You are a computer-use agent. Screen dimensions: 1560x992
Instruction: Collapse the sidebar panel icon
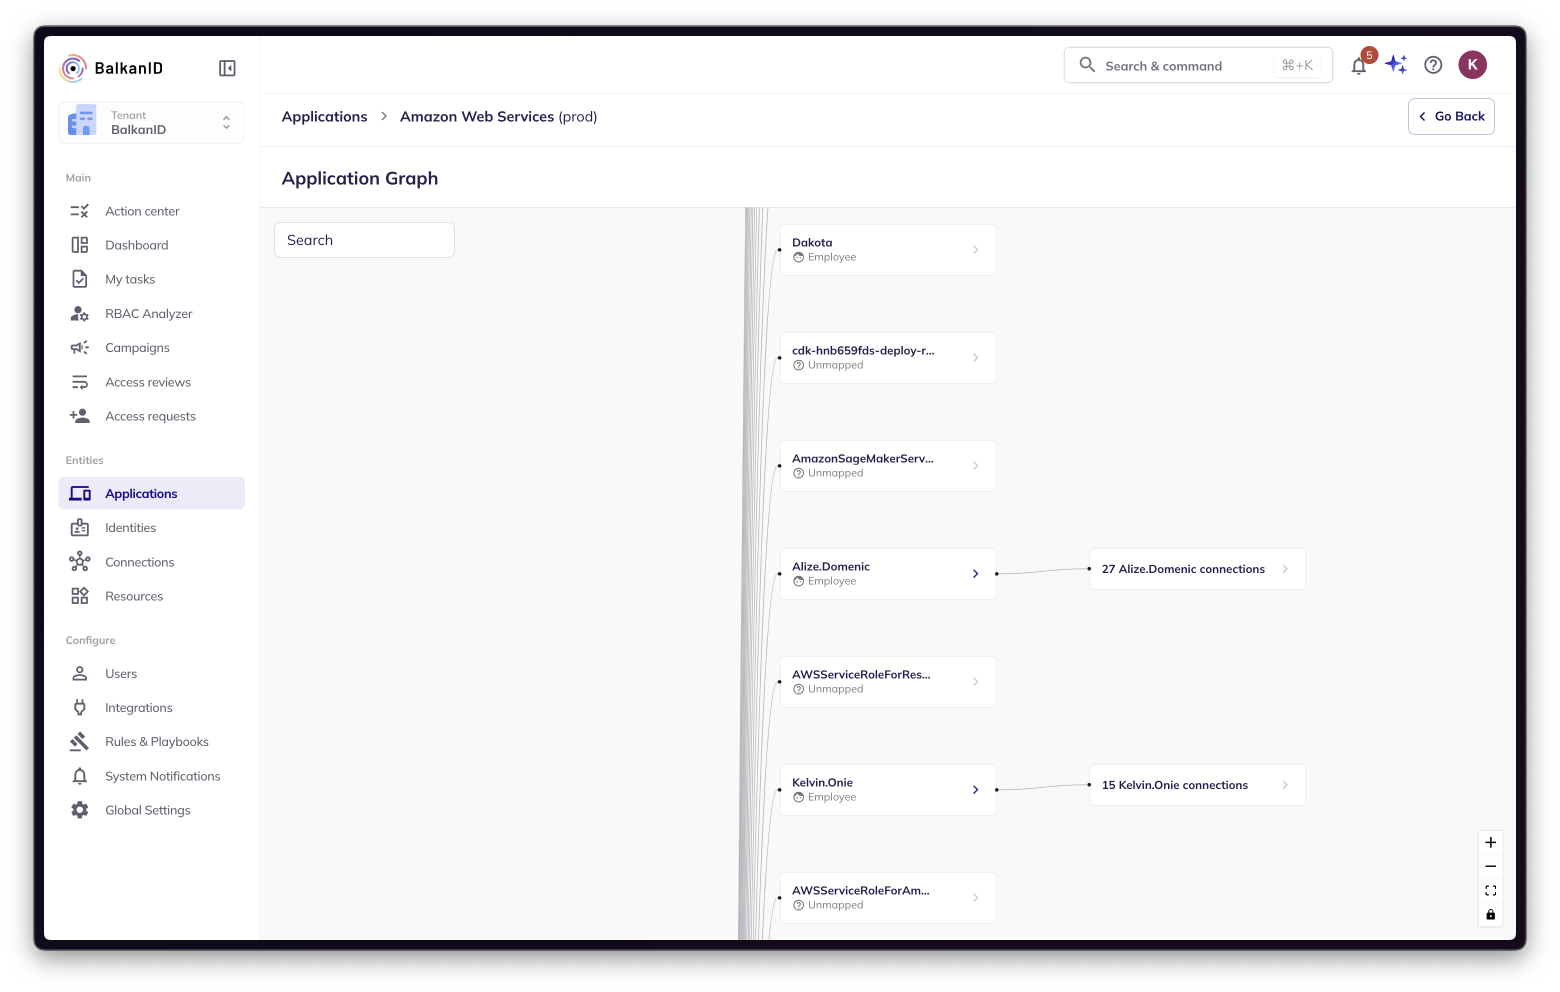point(227,68)
